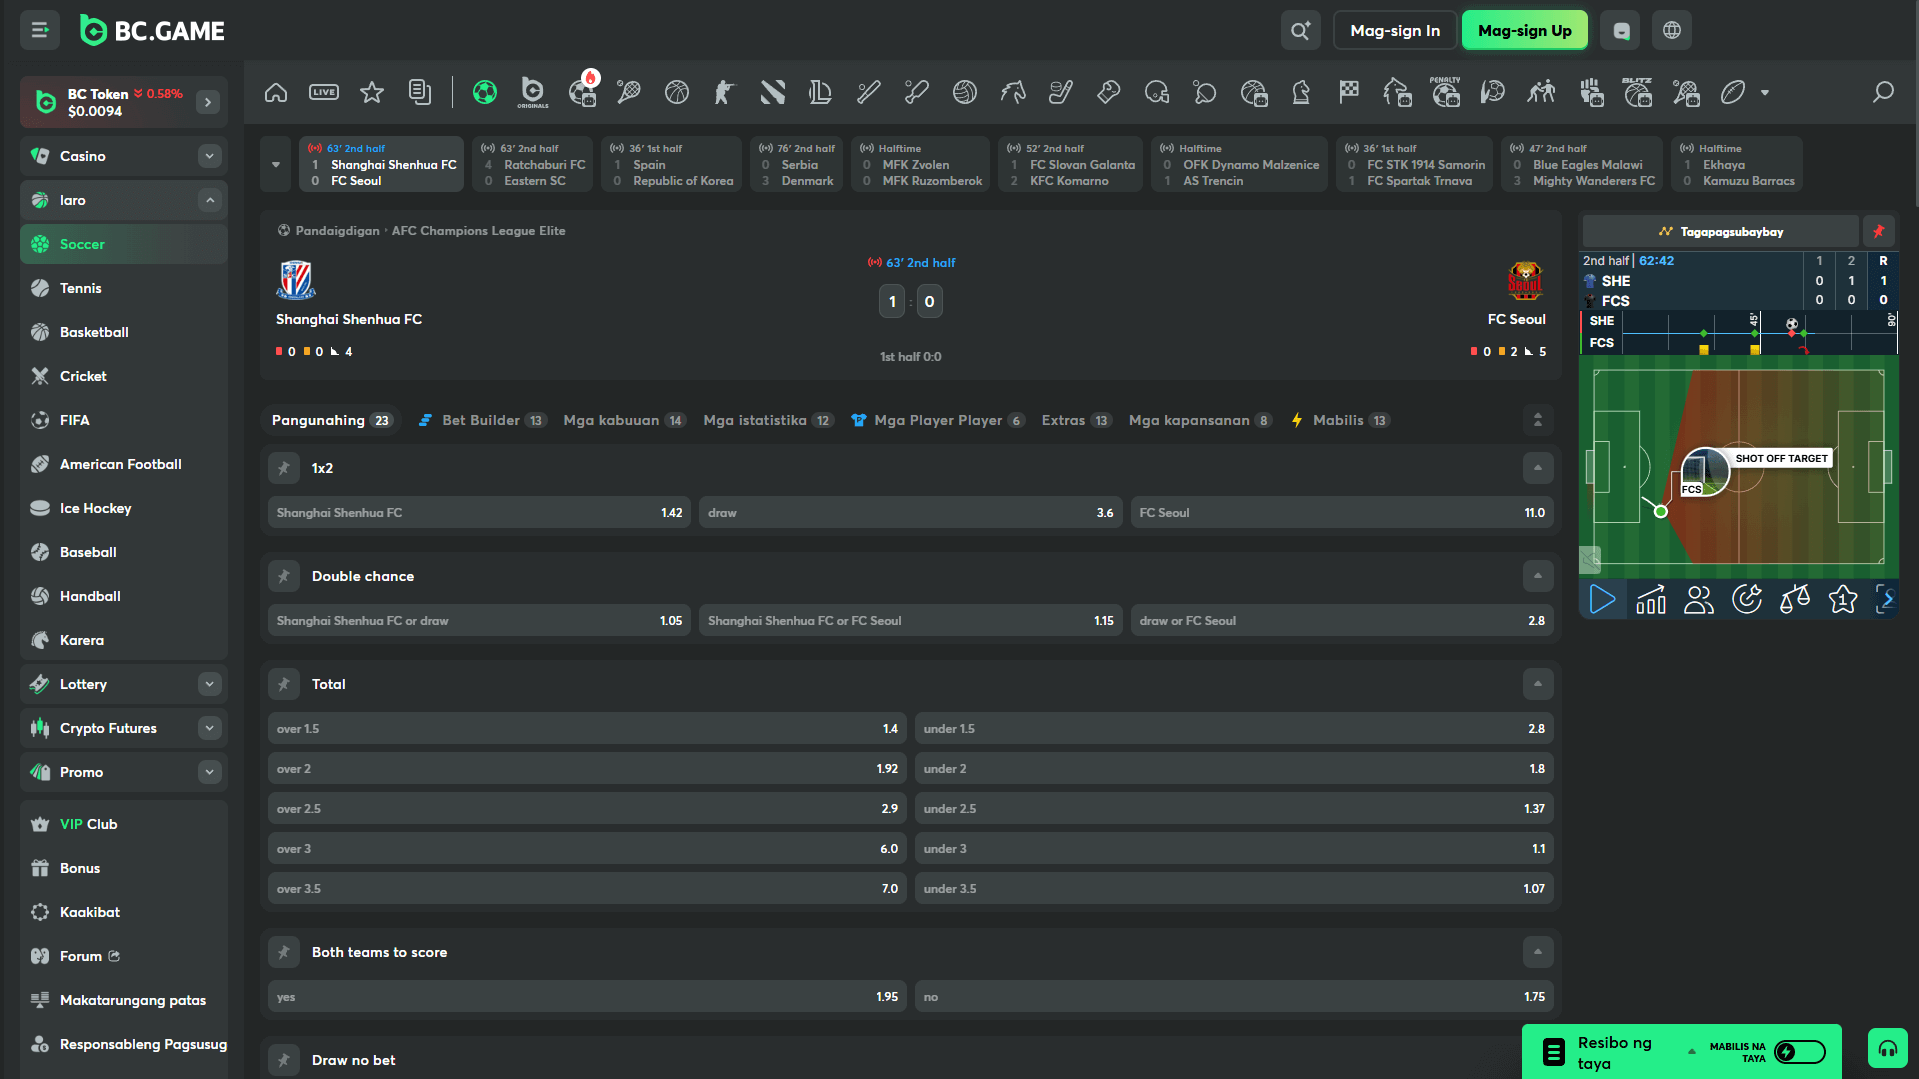Open BC Originals icon
This screenshot has height=1079, width=1919.
point(533,93)
